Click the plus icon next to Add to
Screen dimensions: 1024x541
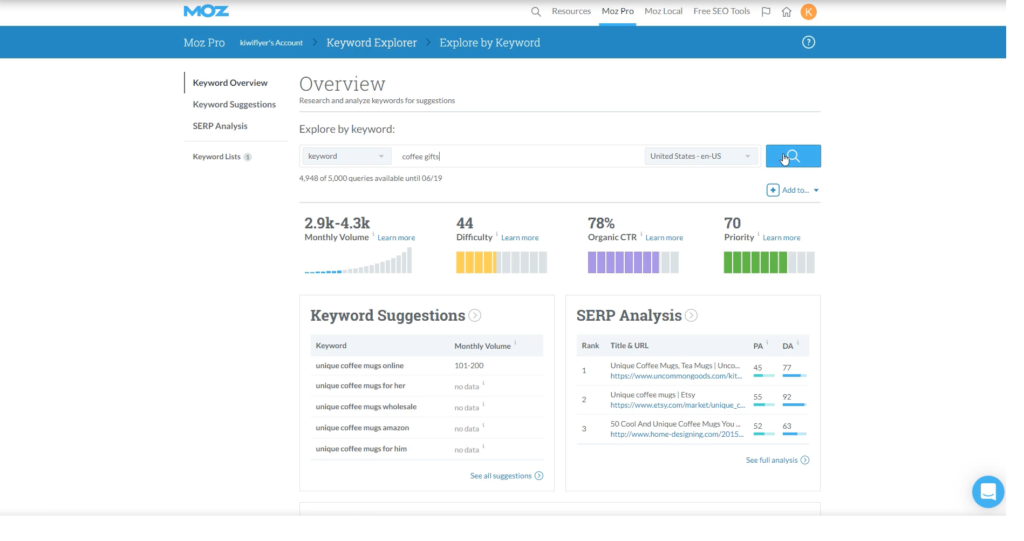click(773, 190)
